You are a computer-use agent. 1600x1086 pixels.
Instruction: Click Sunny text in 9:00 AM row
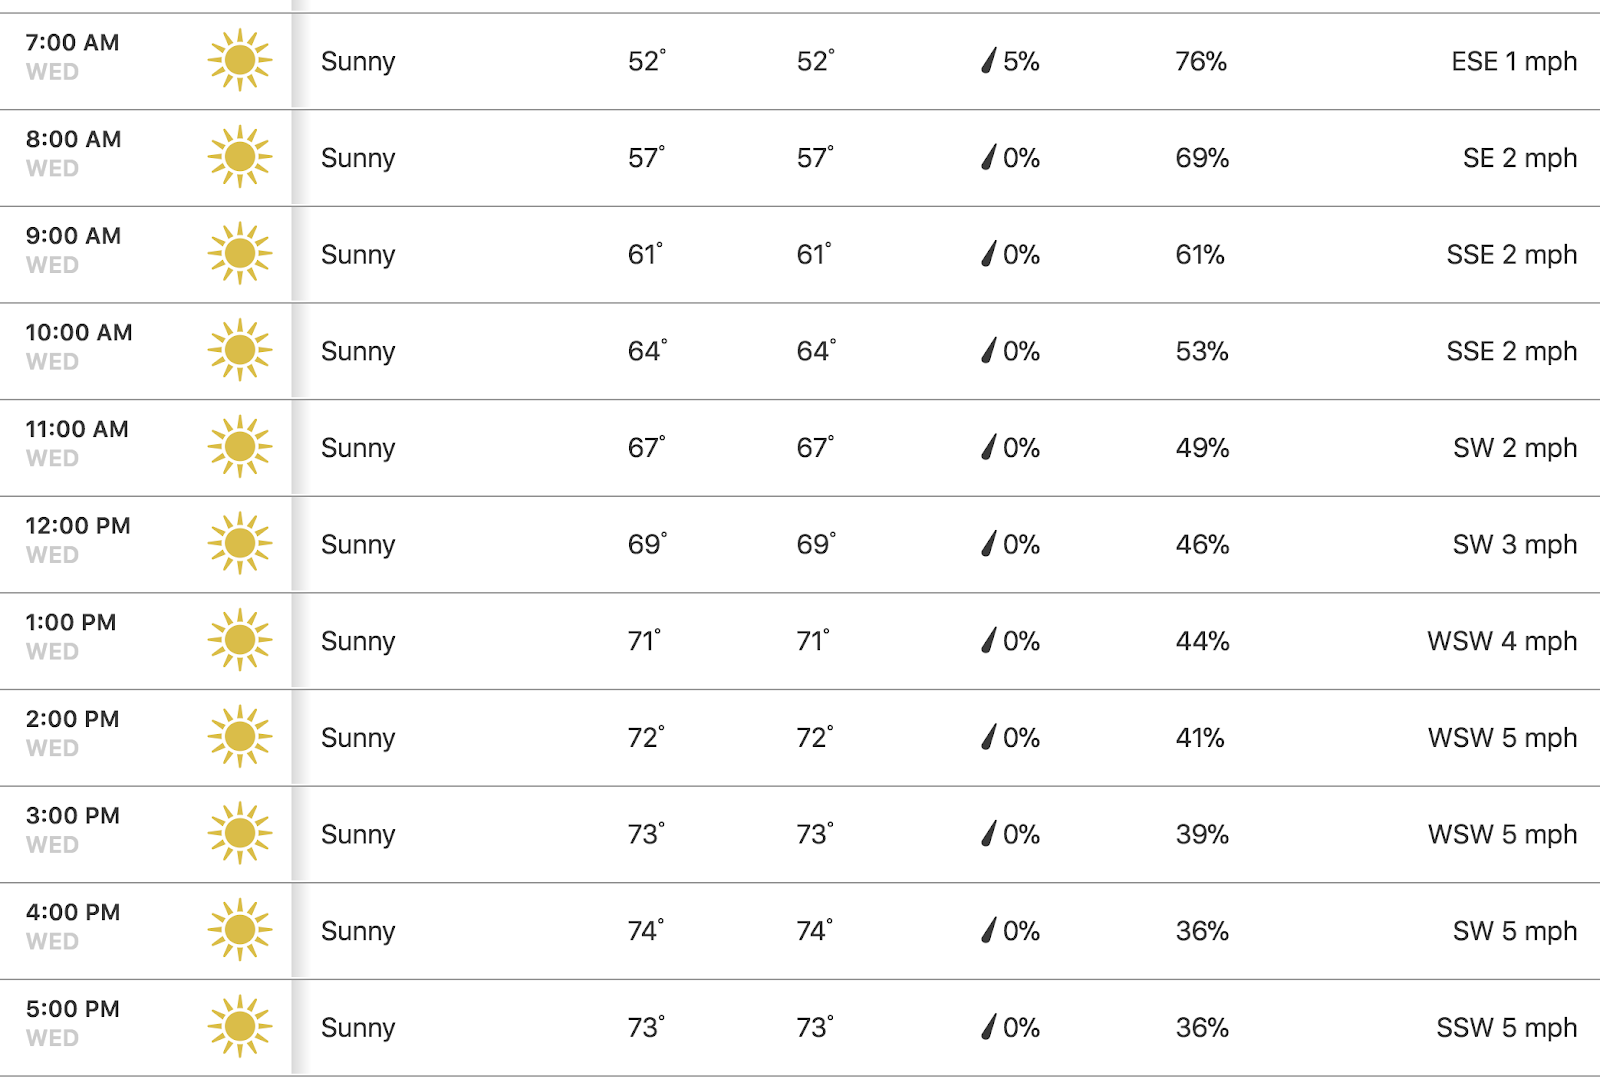point(358,255)
